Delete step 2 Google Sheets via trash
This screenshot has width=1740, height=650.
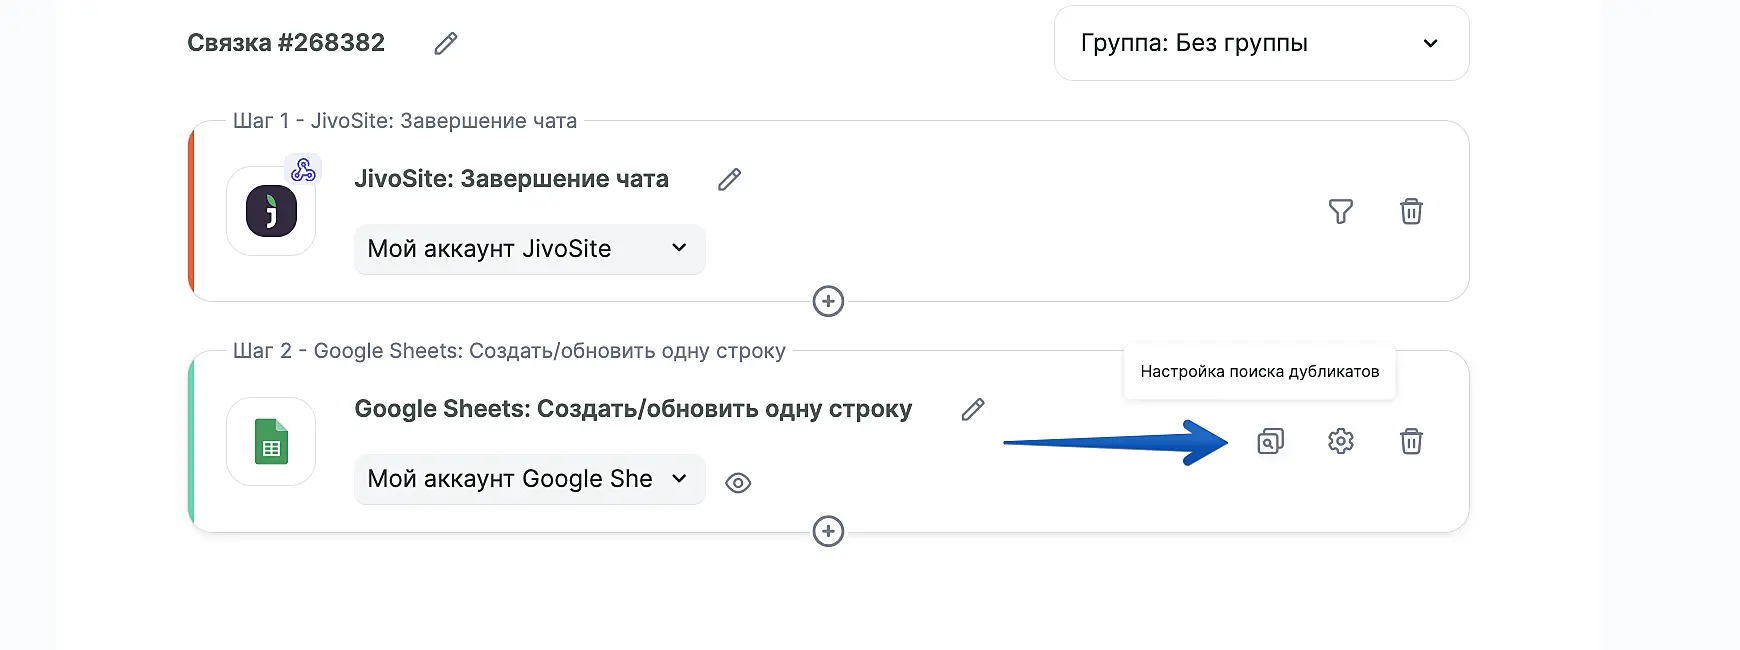click(1411, 441)
